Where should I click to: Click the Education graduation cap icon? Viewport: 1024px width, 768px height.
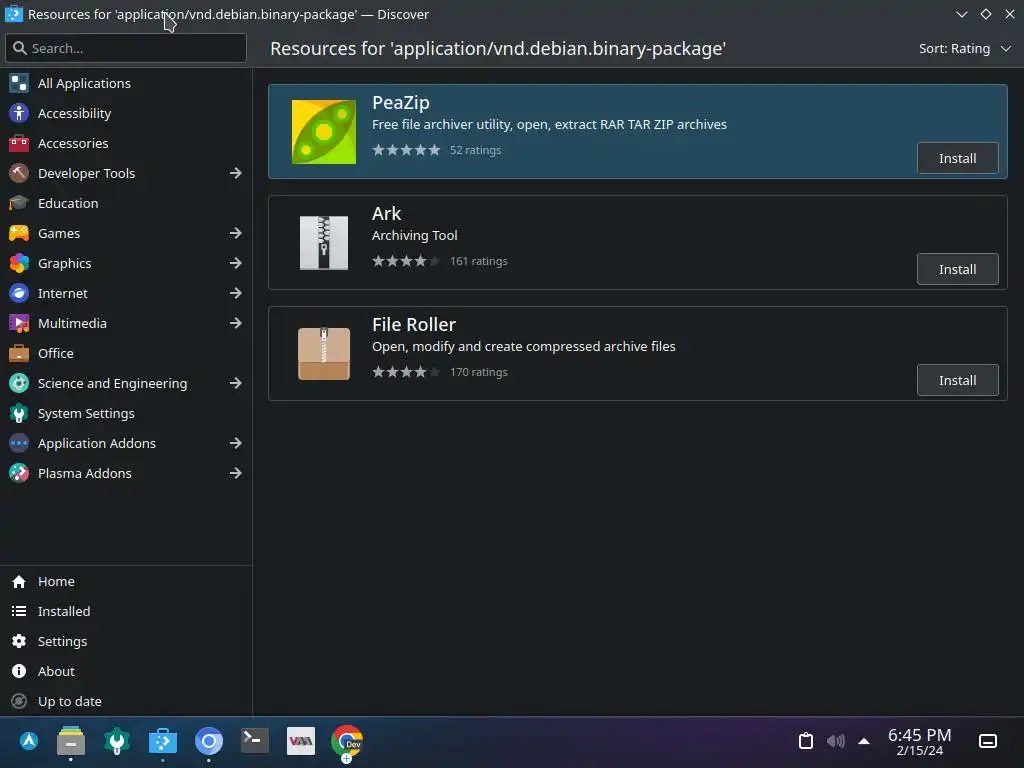19,203
